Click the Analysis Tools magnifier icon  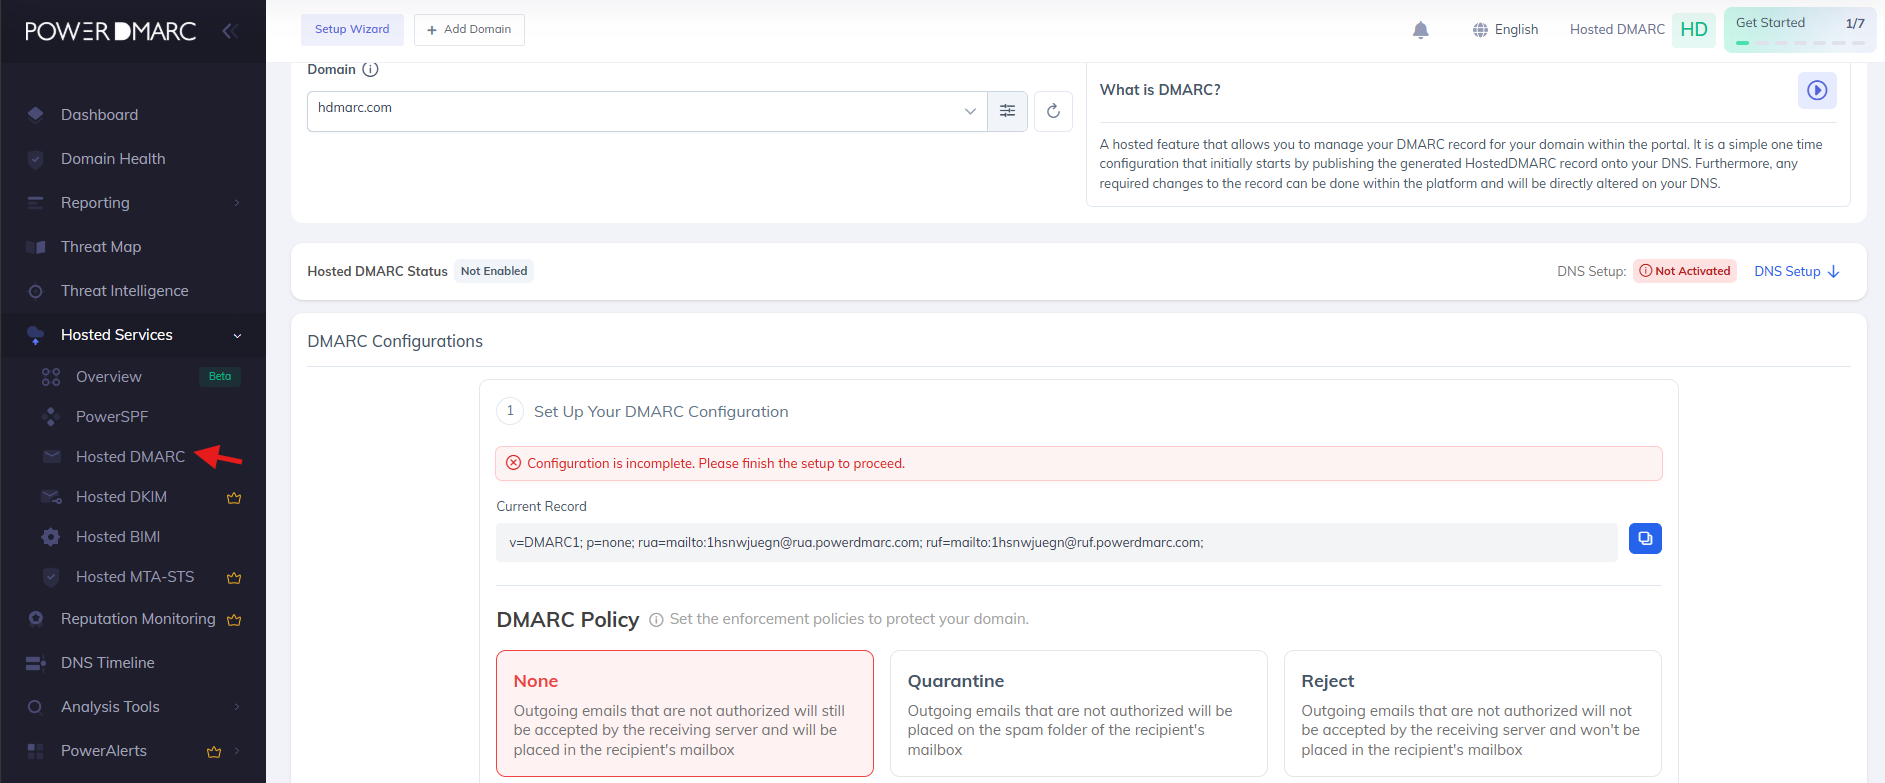(36, 707)
